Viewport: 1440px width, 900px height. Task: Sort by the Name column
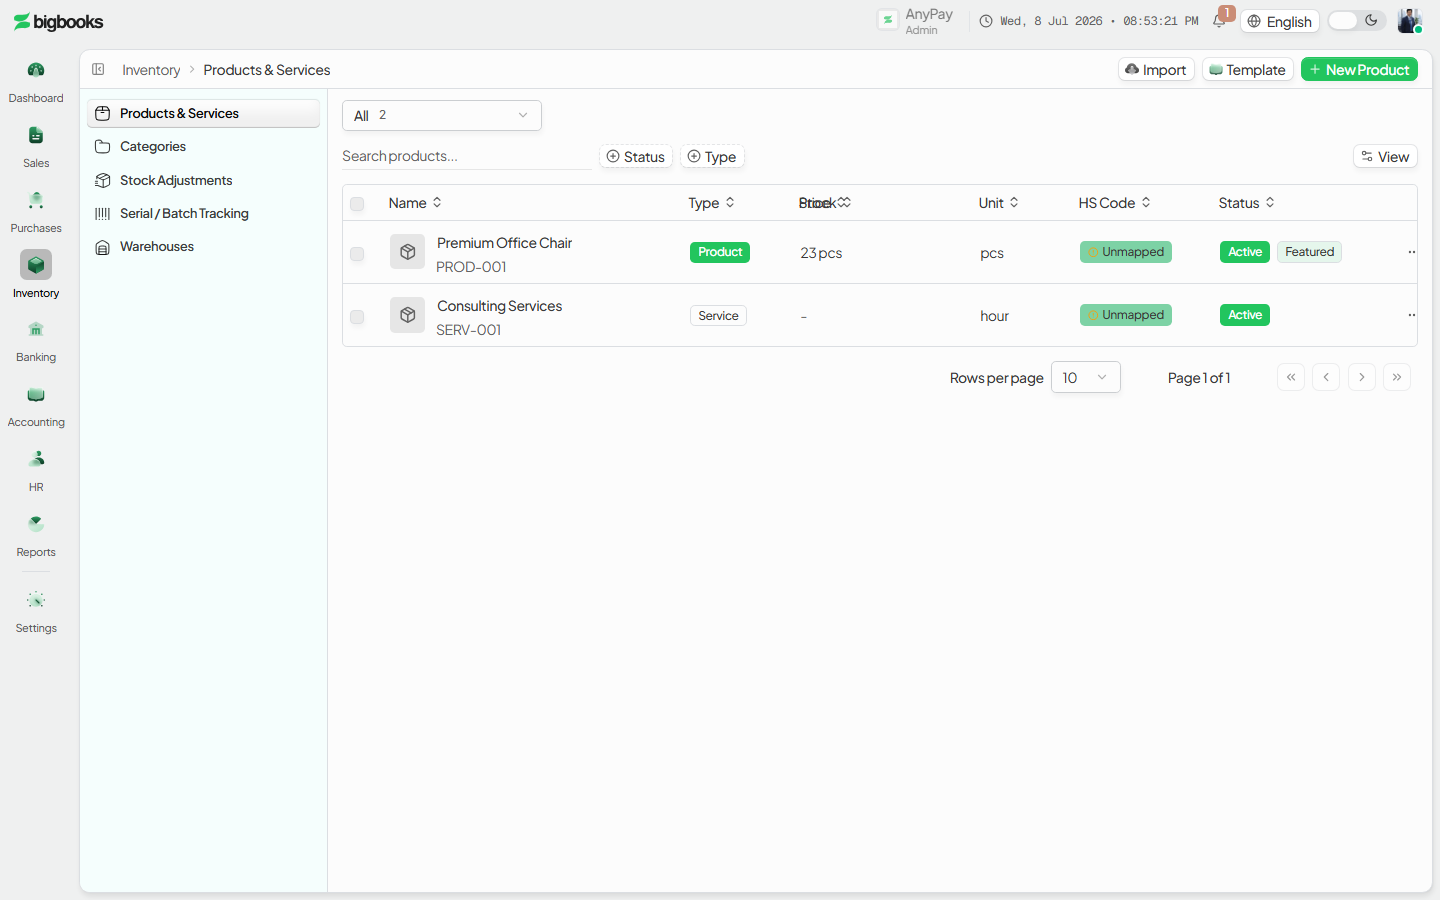[x=415, y=203]
